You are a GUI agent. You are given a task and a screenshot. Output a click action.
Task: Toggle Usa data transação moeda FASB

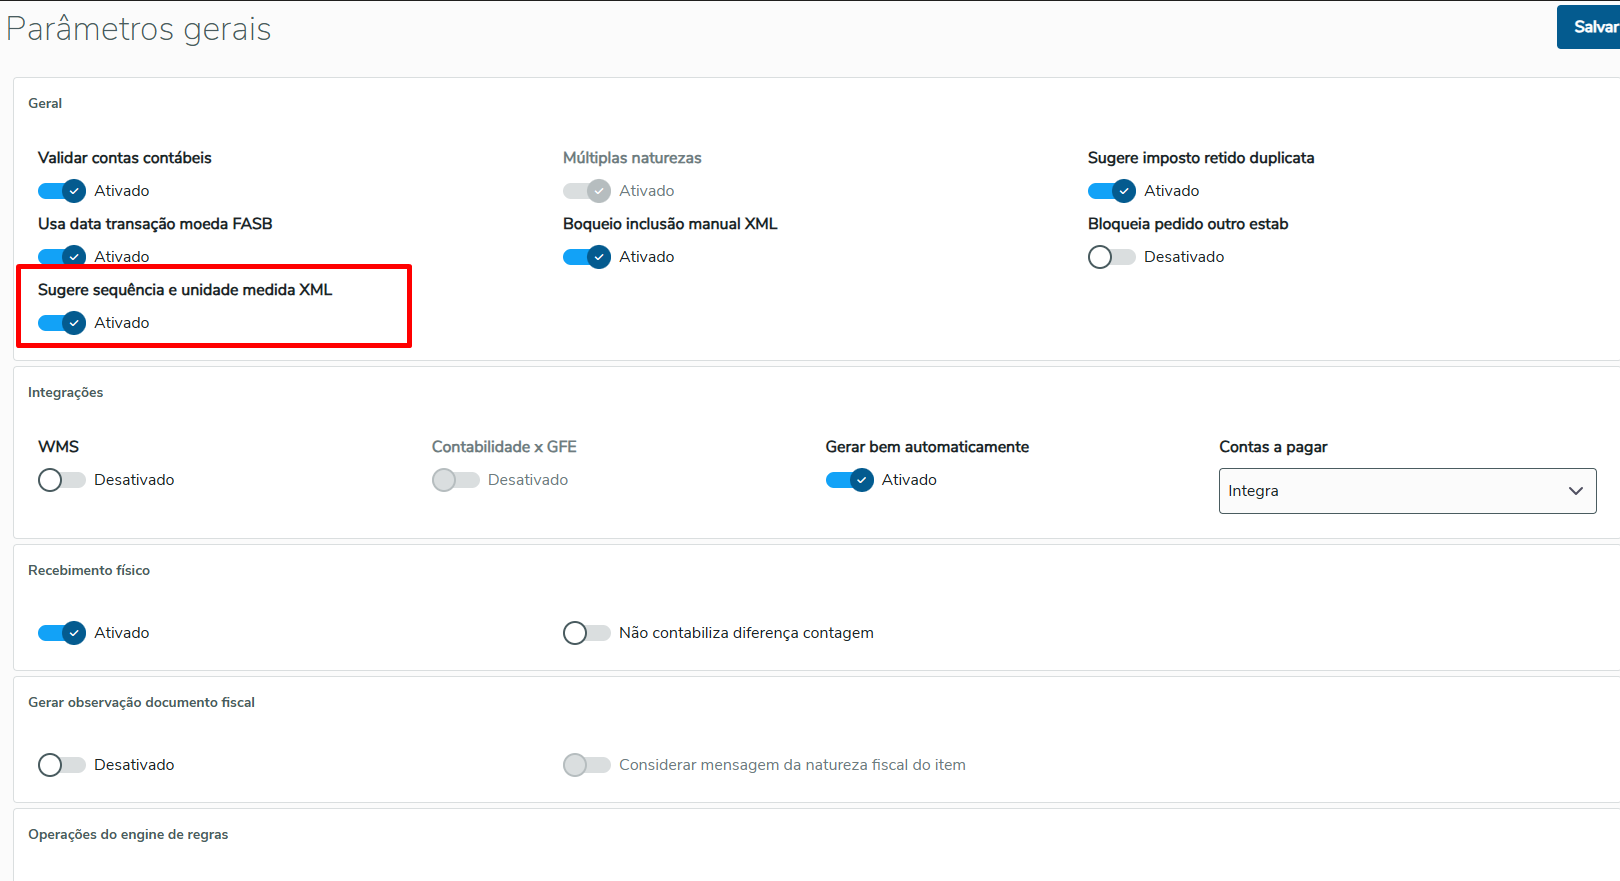62,256
